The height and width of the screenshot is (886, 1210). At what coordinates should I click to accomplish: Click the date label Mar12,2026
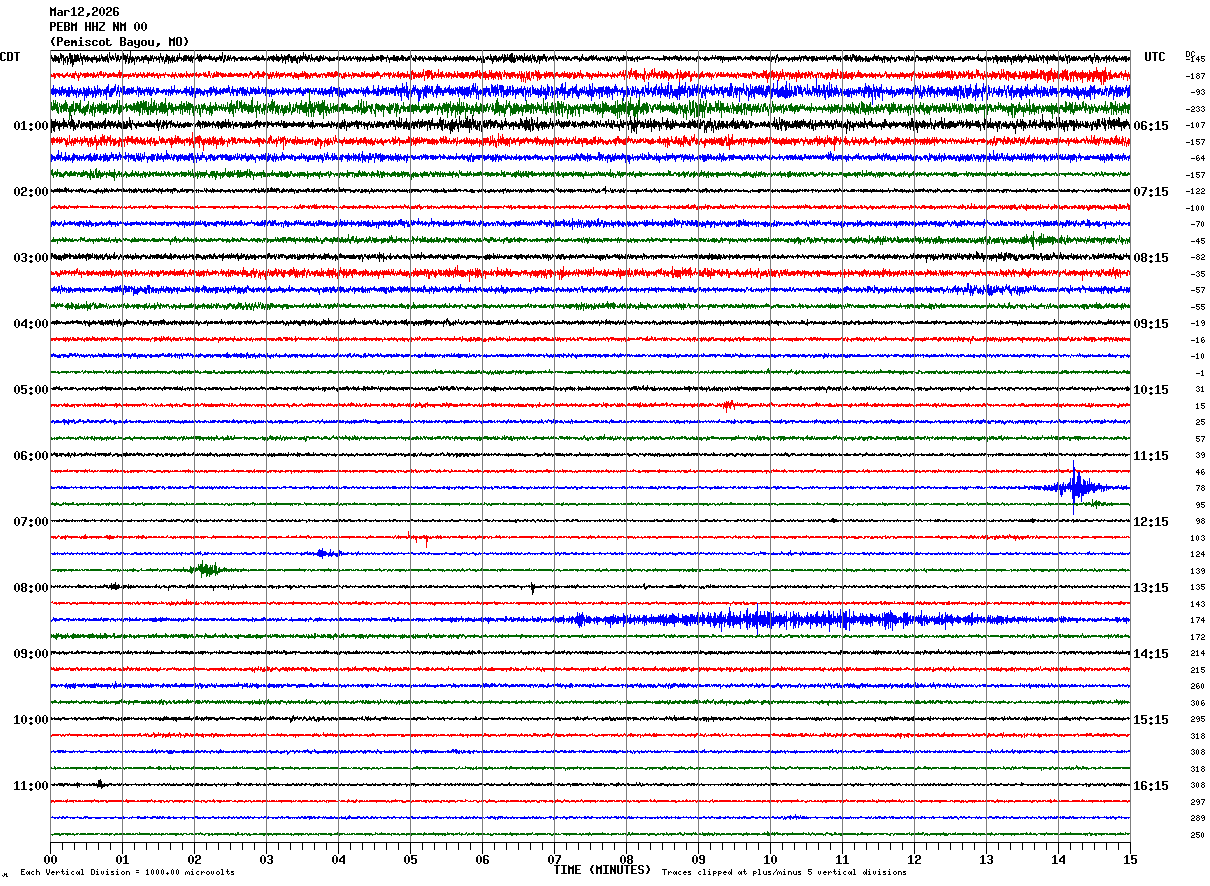pos(84,12)
